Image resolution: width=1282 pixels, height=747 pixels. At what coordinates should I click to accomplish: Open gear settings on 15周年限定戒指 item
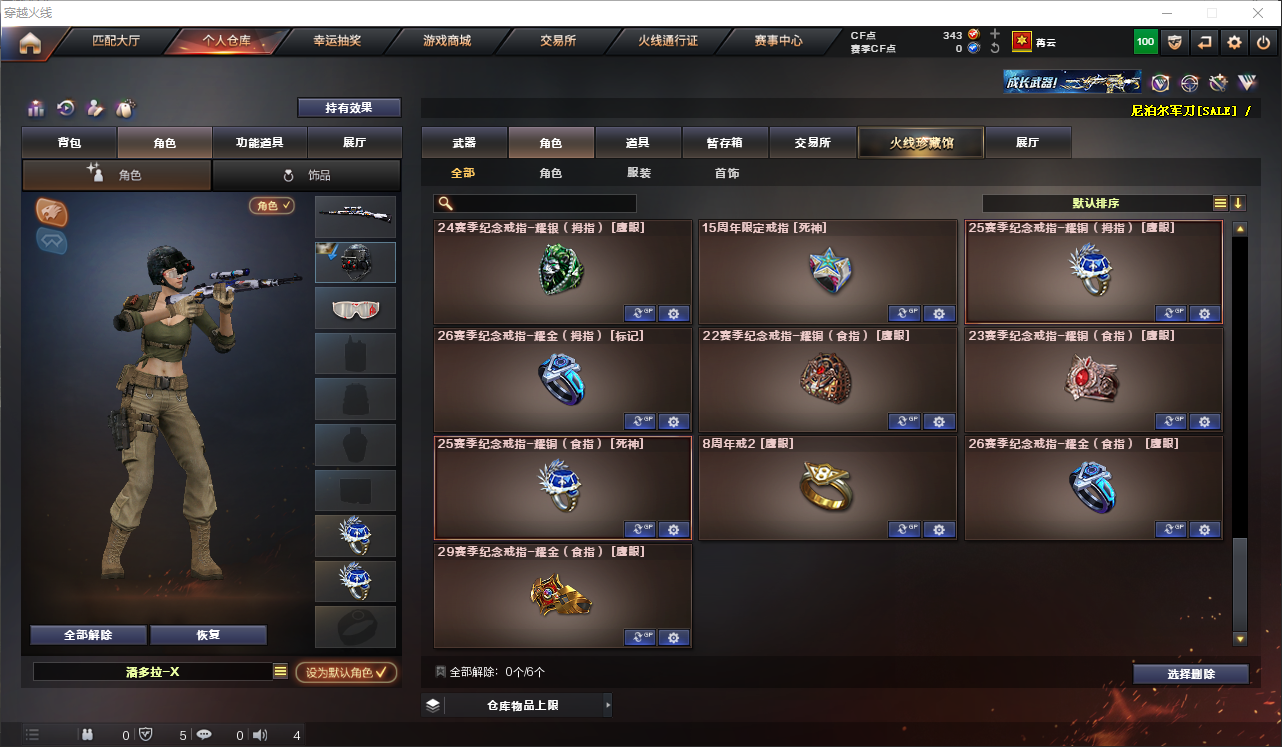938,313
